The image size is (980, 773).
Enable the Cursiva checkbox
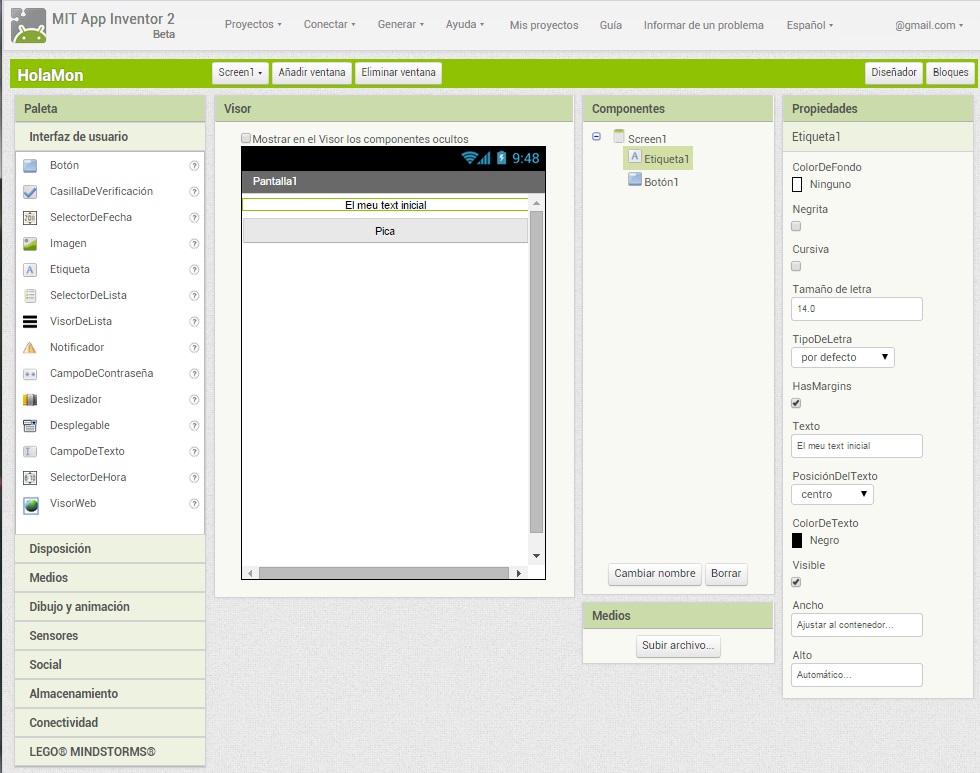click(x=796, y=266)
